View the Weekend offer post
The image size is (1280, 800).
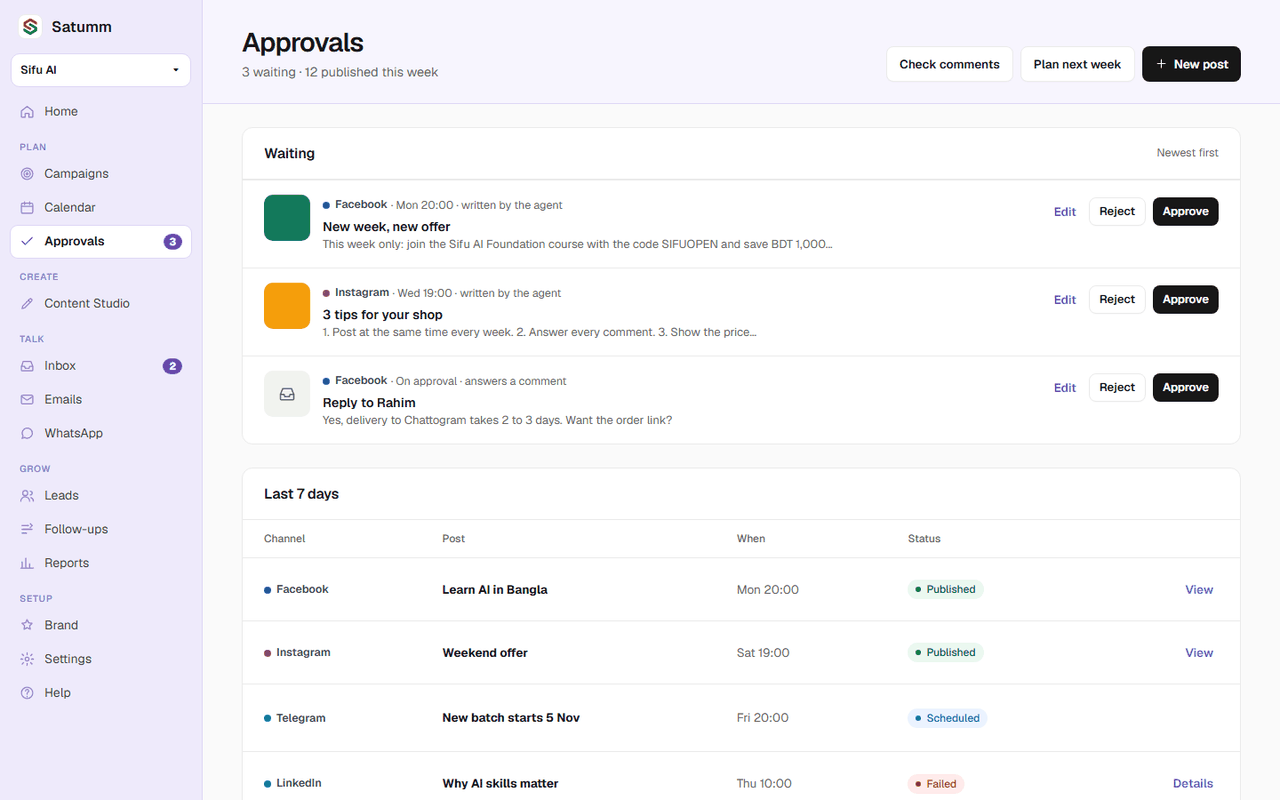[1199, 653]
